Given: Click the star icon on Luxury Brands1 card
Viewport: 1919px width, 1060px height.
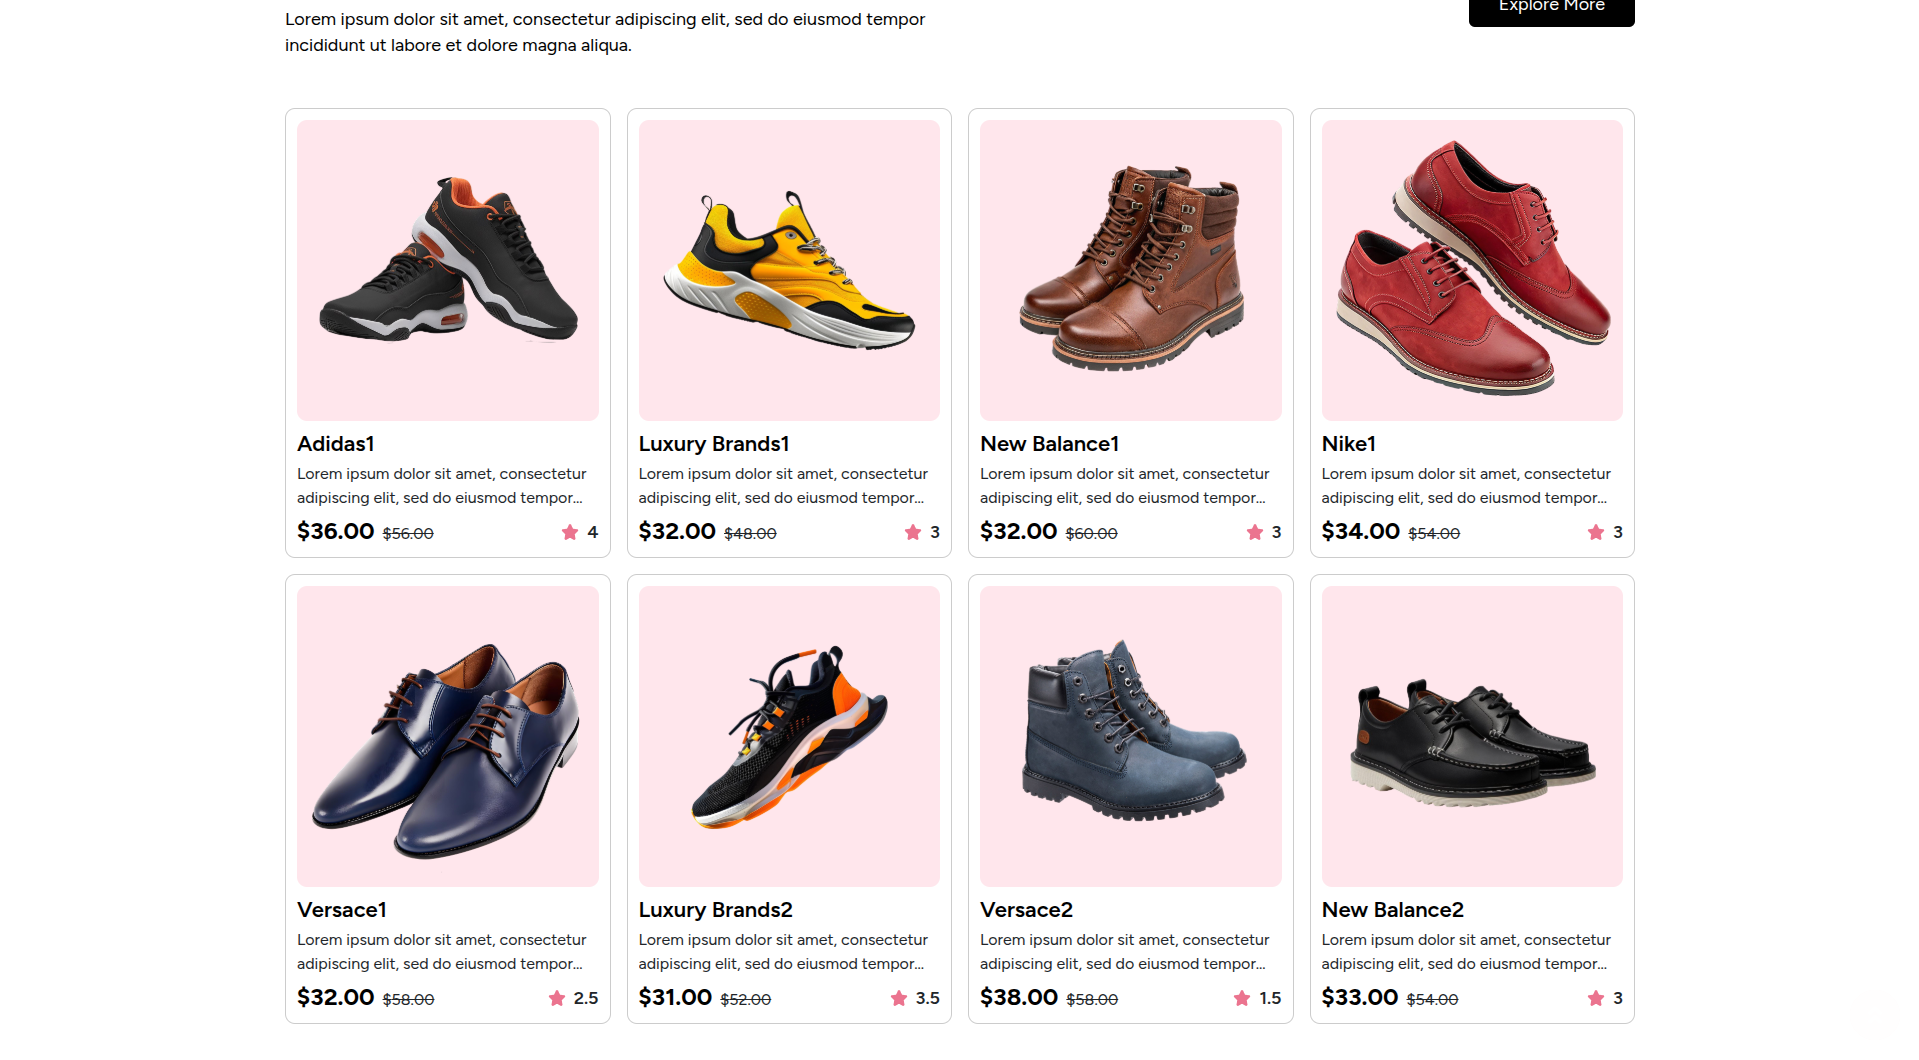Looking at the screenshot, I should [x=912, y=532].
